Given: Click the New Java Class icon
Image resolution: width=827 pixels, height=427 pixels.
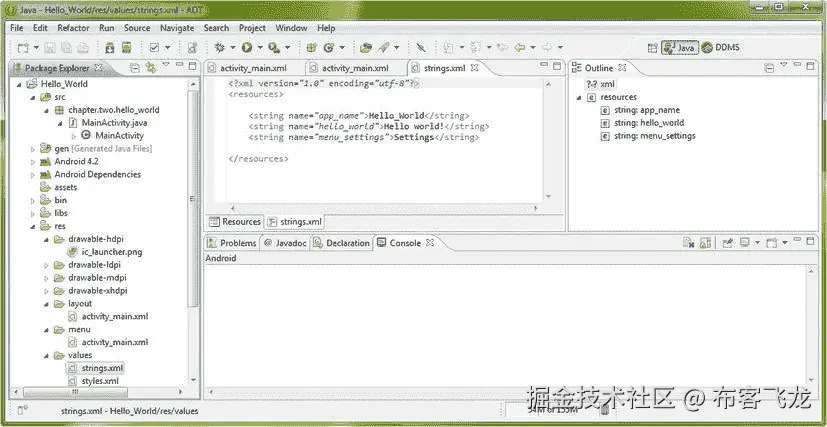Looking at the screenshot, I should [329, 48].
